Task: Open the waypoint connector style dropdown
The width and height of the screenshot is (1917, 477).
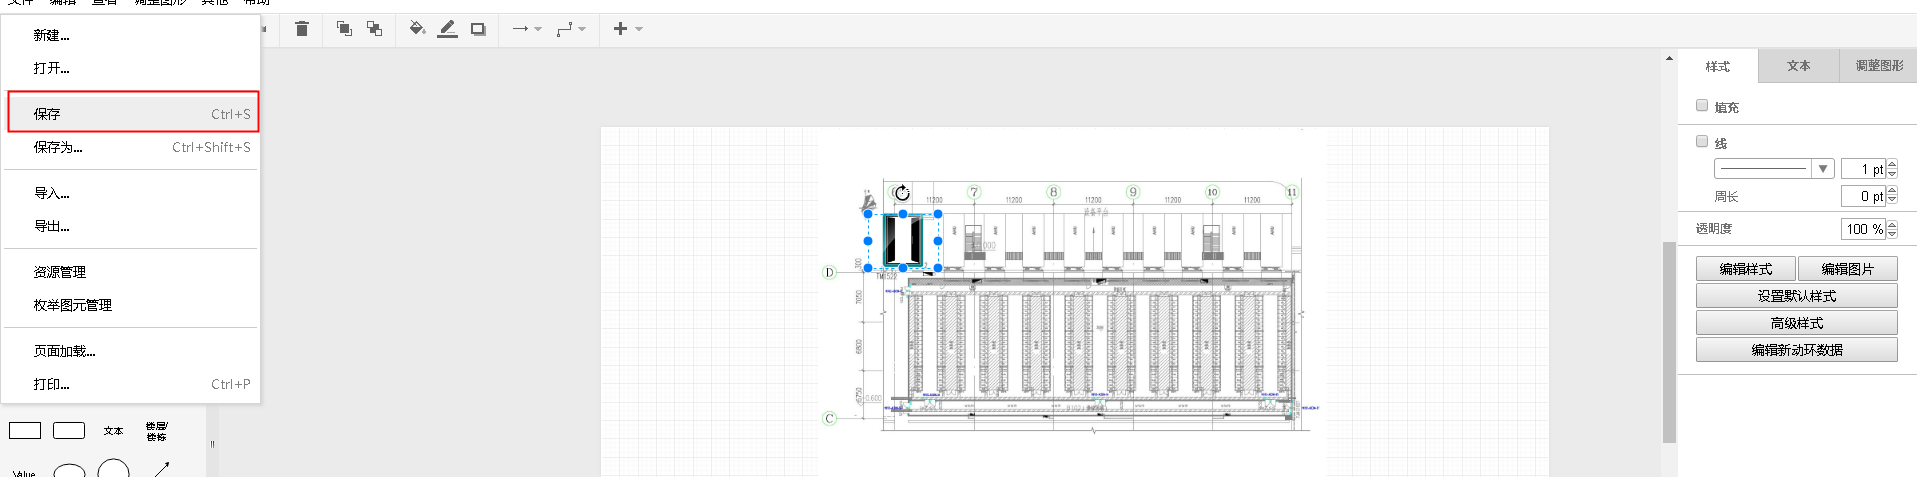Action: [x=571, y=29]
